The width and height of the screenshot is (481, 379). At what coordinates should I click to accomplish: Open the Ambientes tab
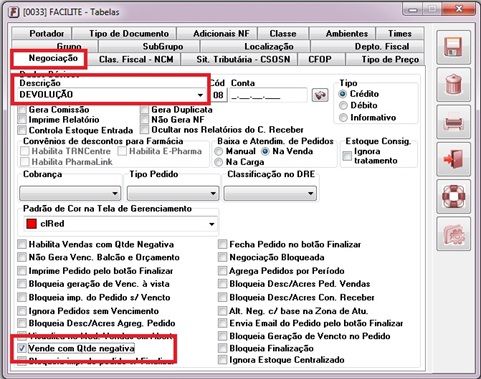point(343,34)
